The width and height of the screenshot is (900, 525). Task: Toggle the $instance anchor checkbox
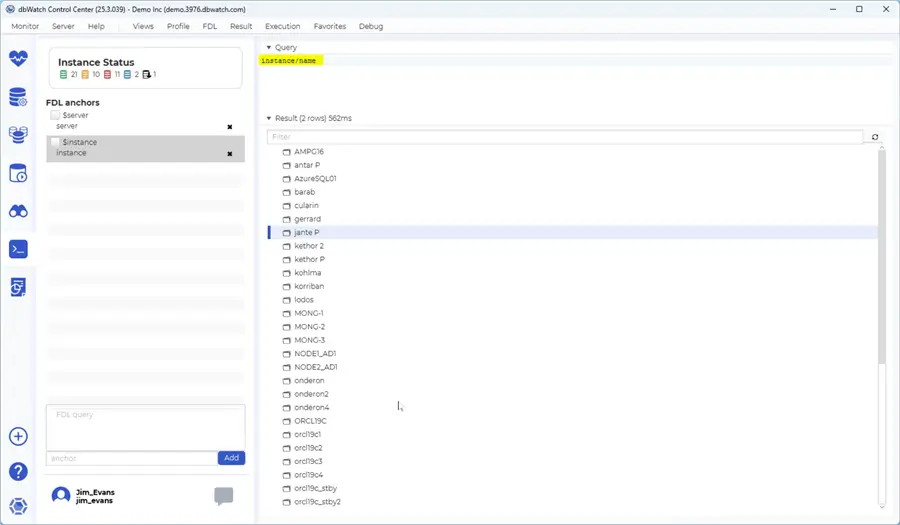pos(55,142)
